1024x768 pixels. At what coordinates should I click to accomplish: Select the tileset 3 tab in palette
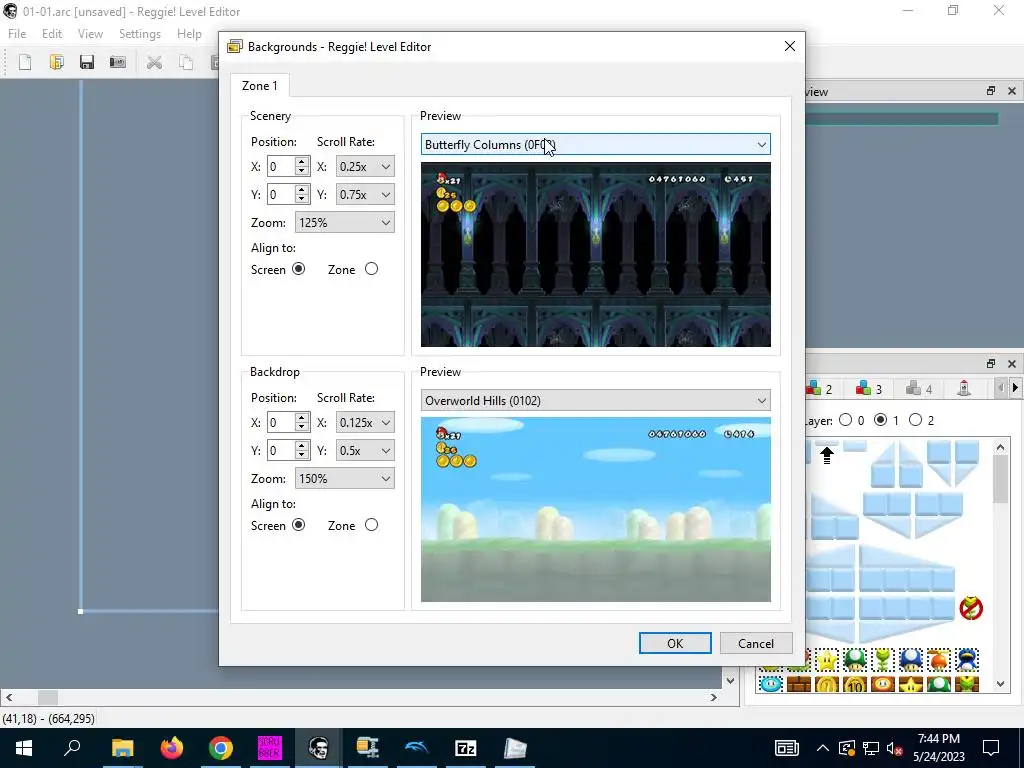869,389
